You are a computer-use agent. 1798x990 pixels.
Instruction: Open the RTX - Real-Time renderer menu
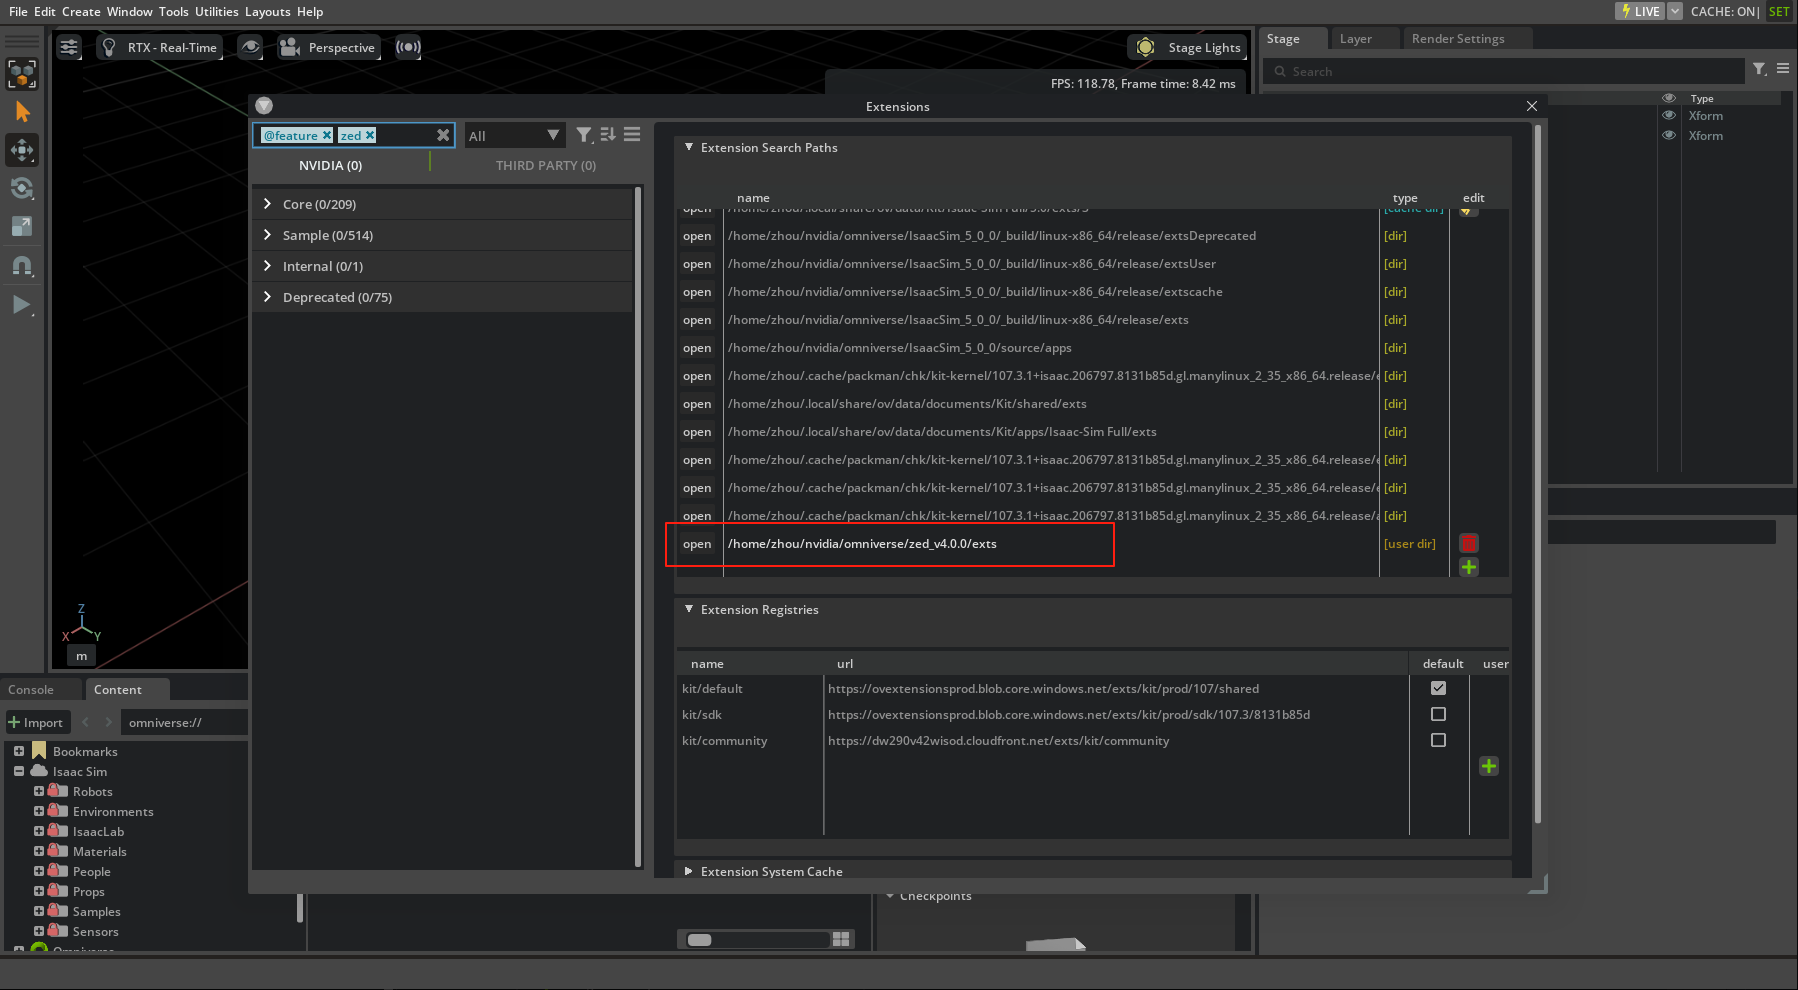click(160, 47)
